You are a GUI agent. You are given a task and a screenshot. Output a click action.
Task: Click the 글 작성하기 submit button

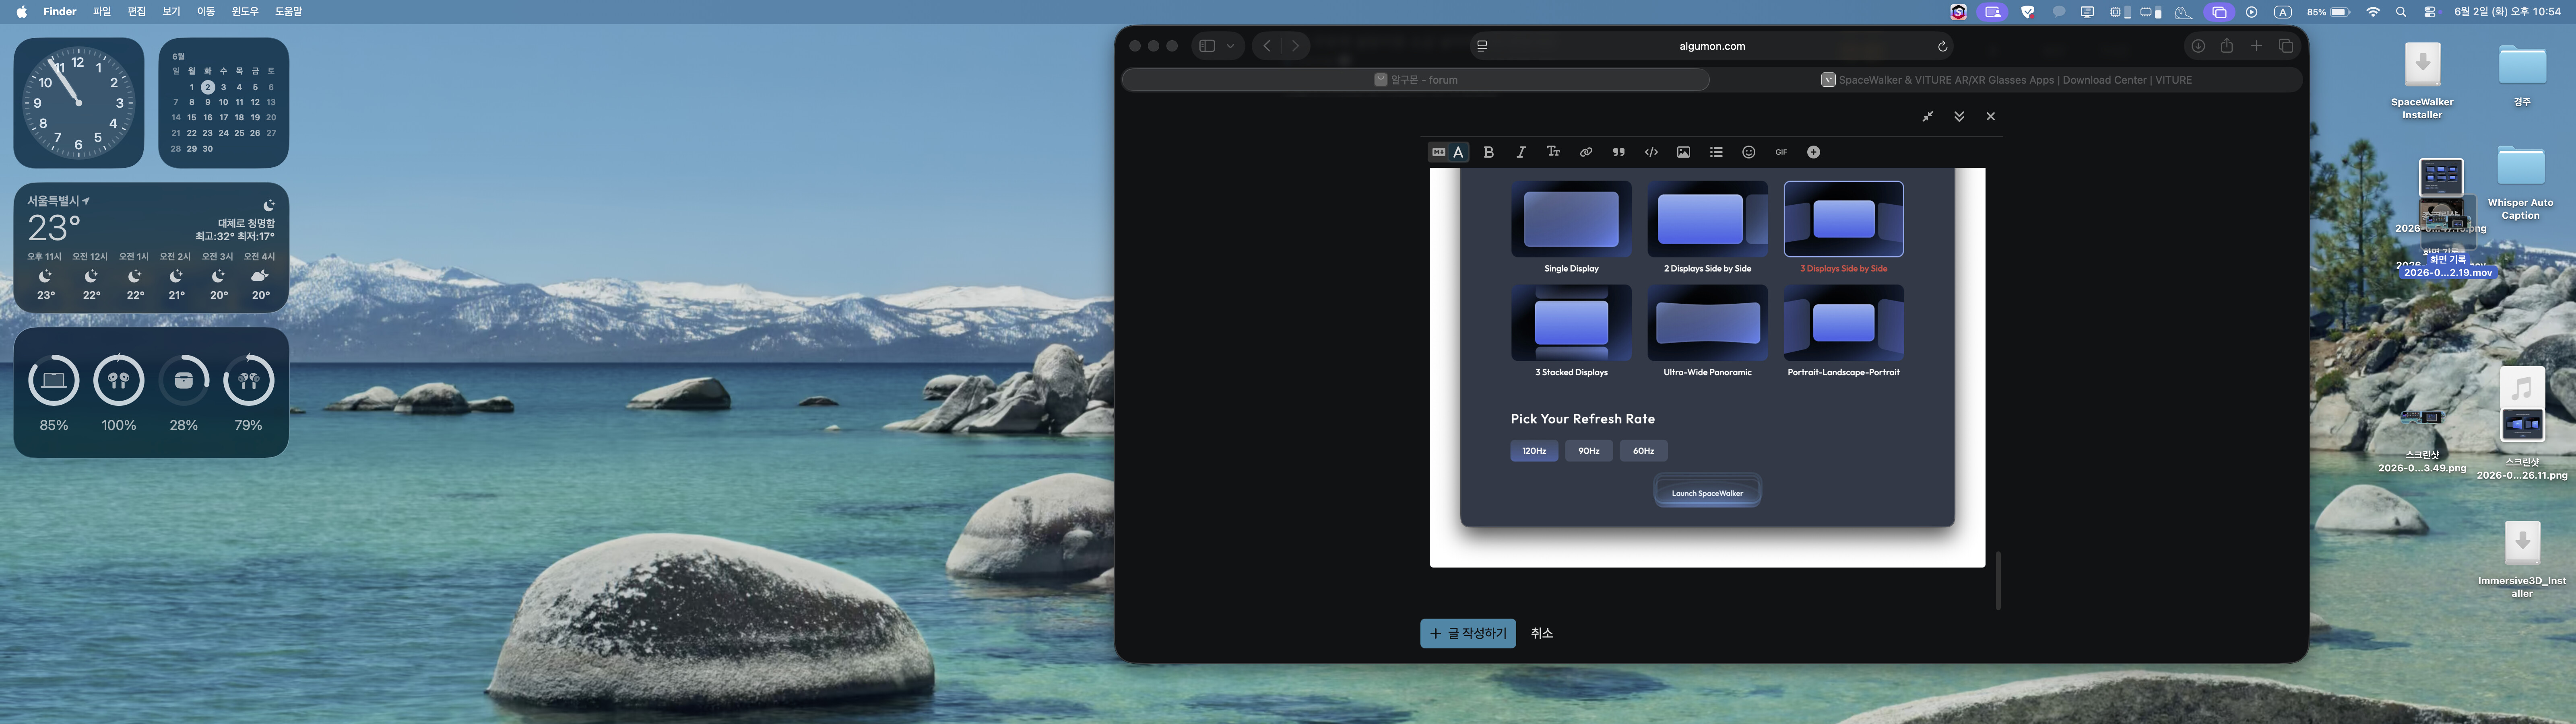click(x=1468, y=633)
